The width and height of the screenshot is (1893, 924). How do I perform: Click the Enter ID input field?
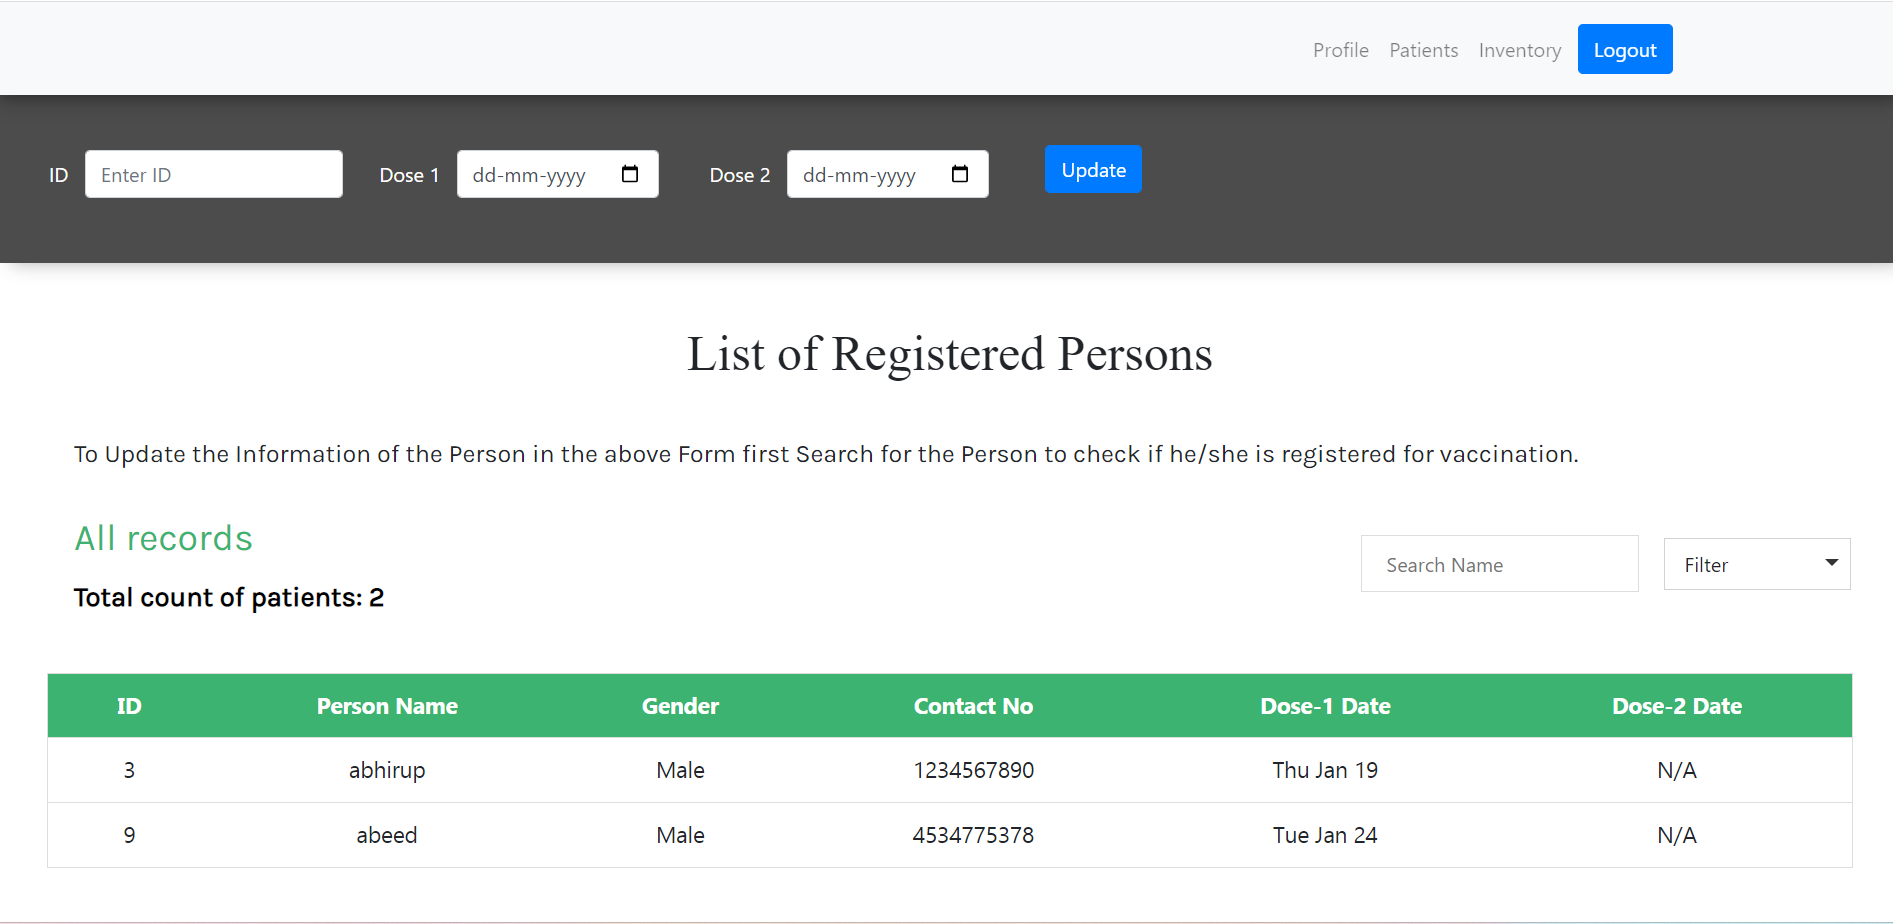pyautogui.click(x=213, y=173)
